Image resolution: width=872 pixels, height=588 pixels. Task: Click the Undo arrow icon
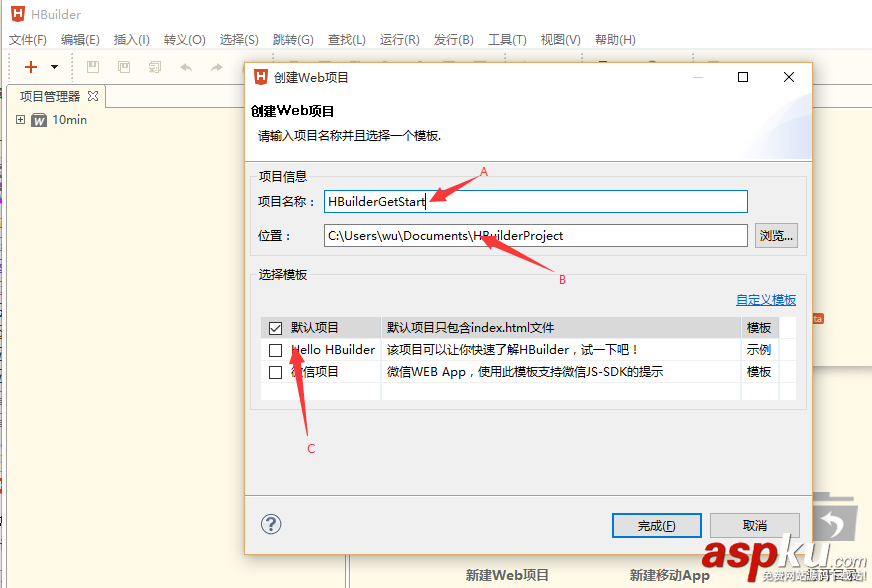[186, 67]
